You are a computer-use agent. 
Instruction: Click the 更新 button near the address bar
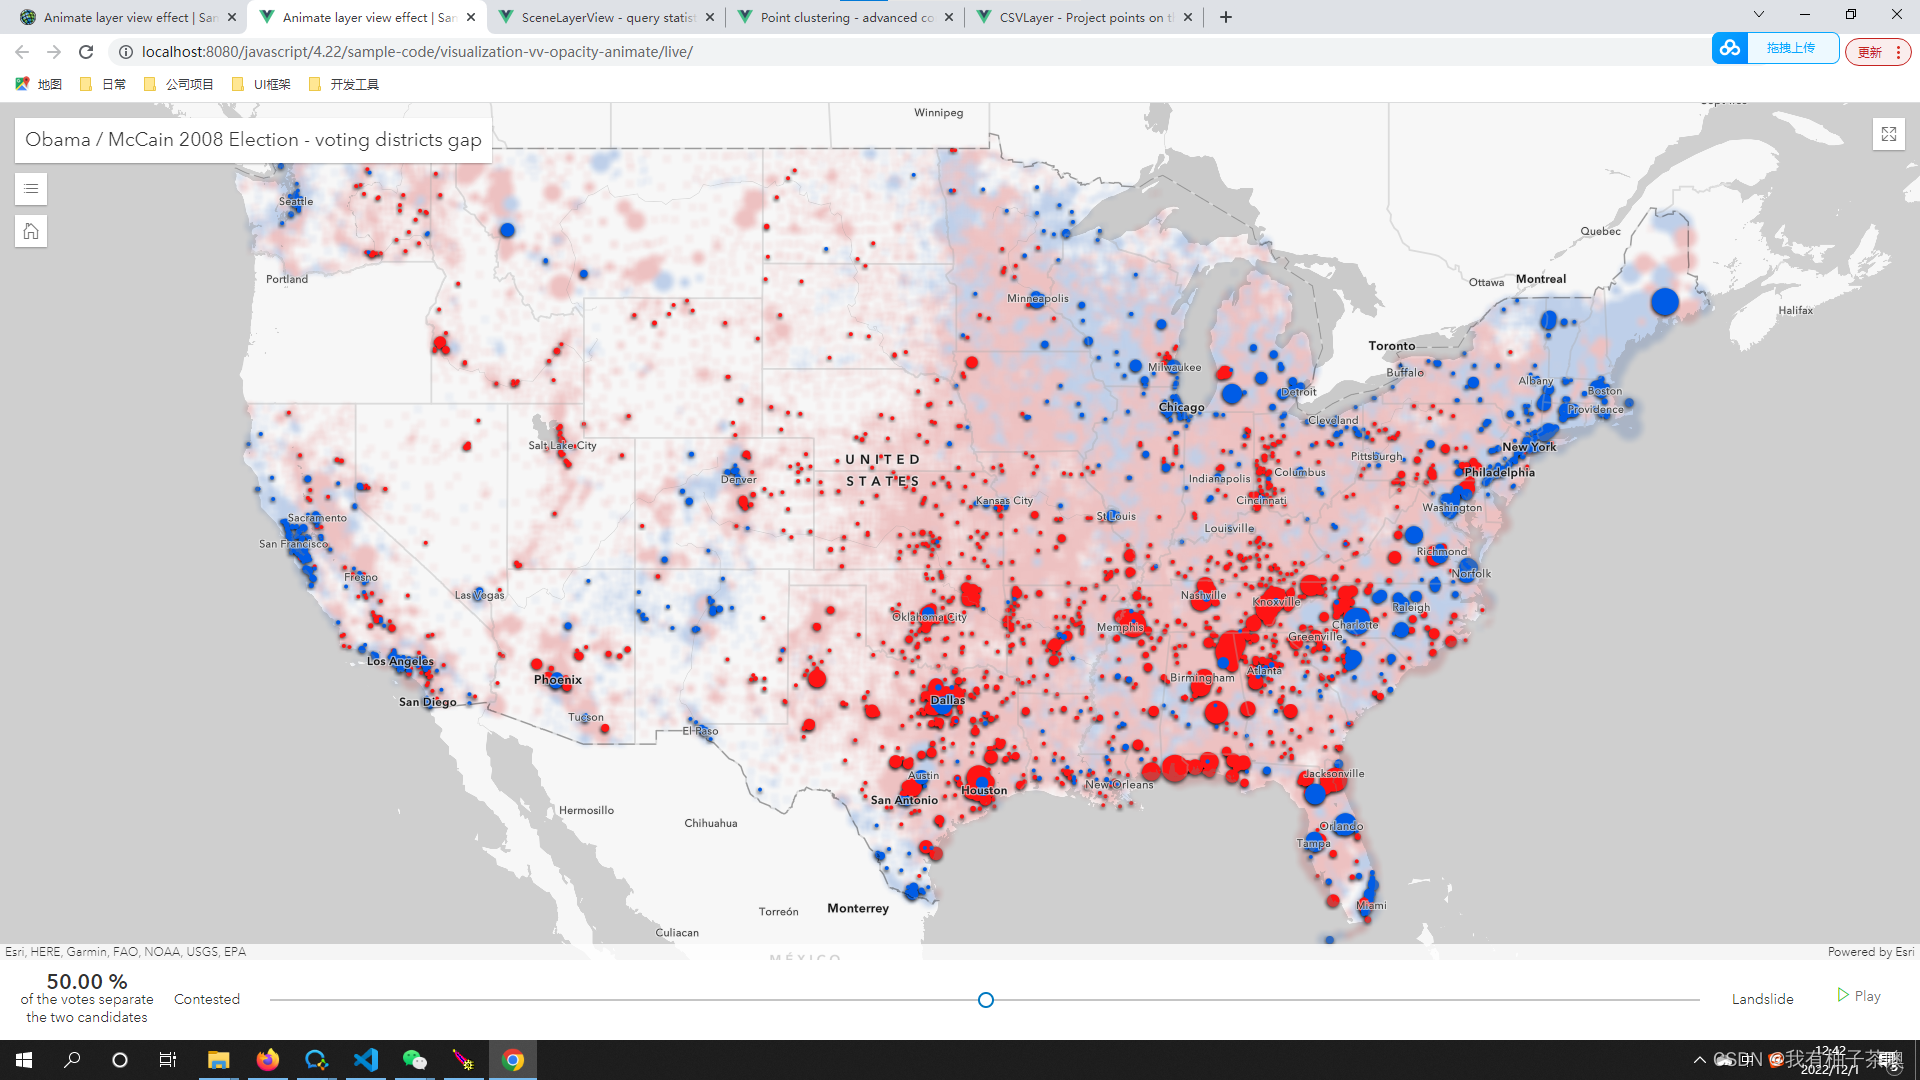[x=1871, y=51]
